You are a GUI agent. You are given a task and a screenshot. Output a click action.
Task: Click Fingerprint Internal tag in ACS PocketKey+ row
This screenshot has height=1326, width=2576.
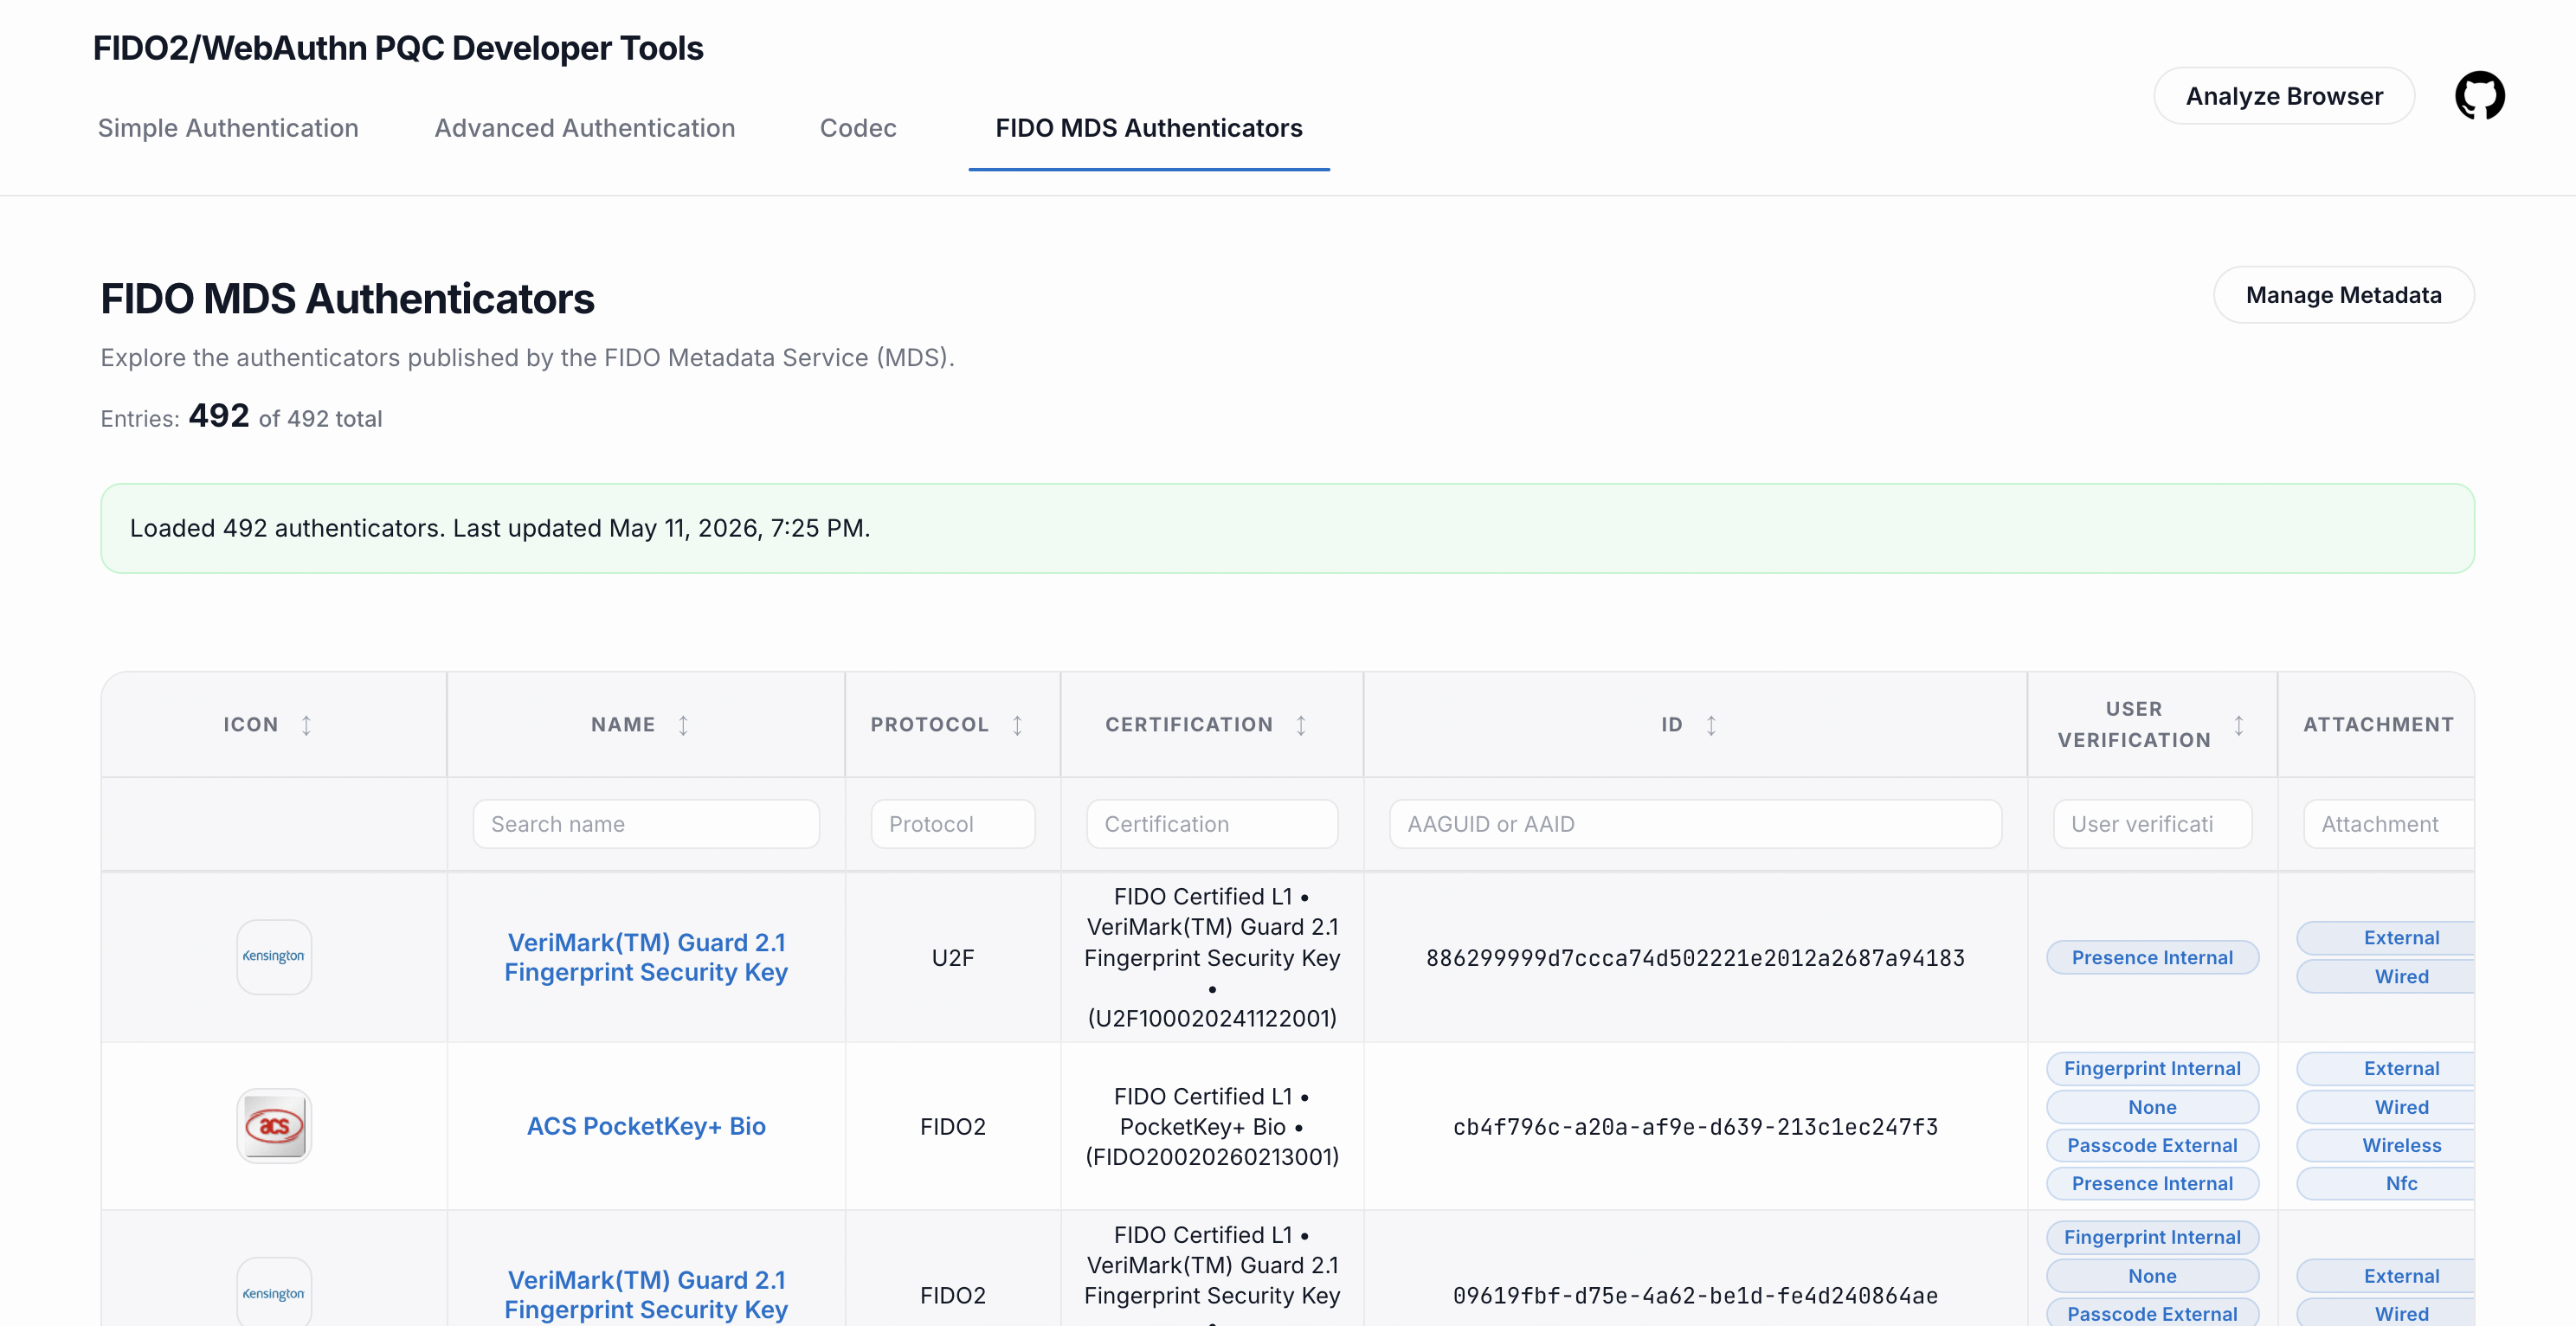coord(2152,1068)
